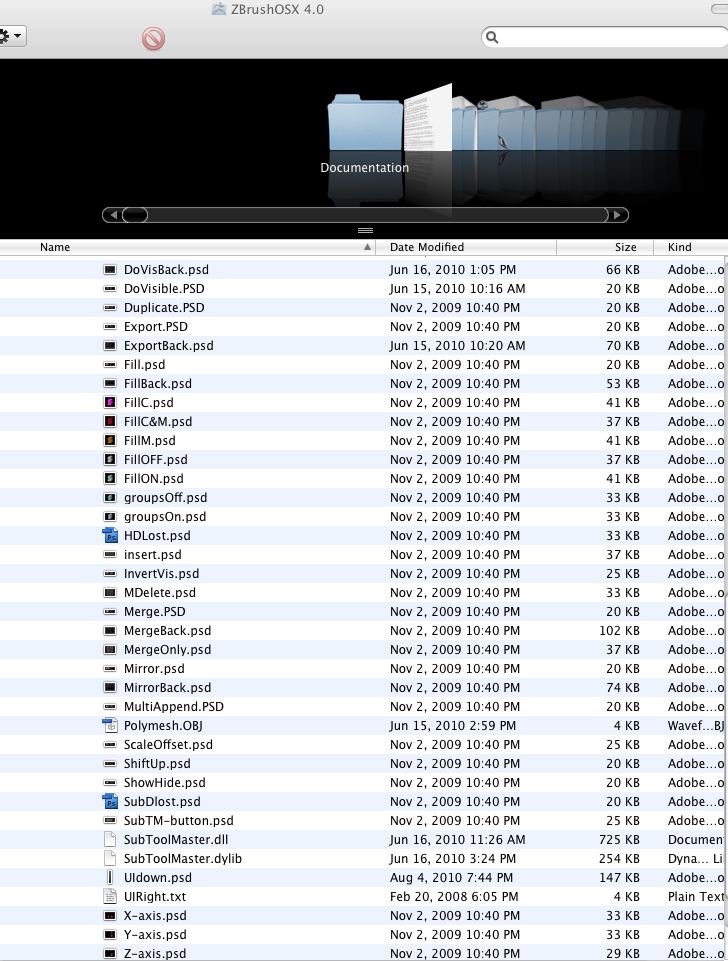Click the FillM.psd file icon
Viewport: 728px width, 961px height.
click(x=110, y=441)
